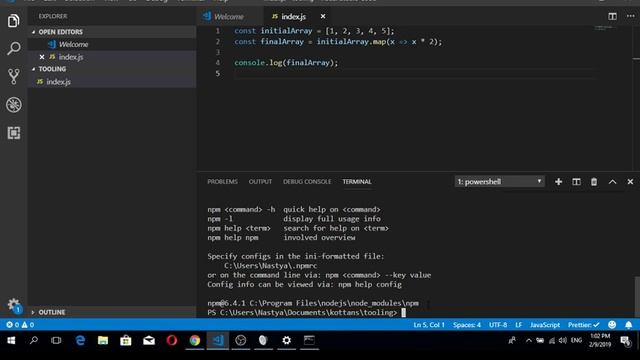Click the Prettier status bar item
This screenshot has width=640, height=360.
pyautogui.click(x=584, y=325)
